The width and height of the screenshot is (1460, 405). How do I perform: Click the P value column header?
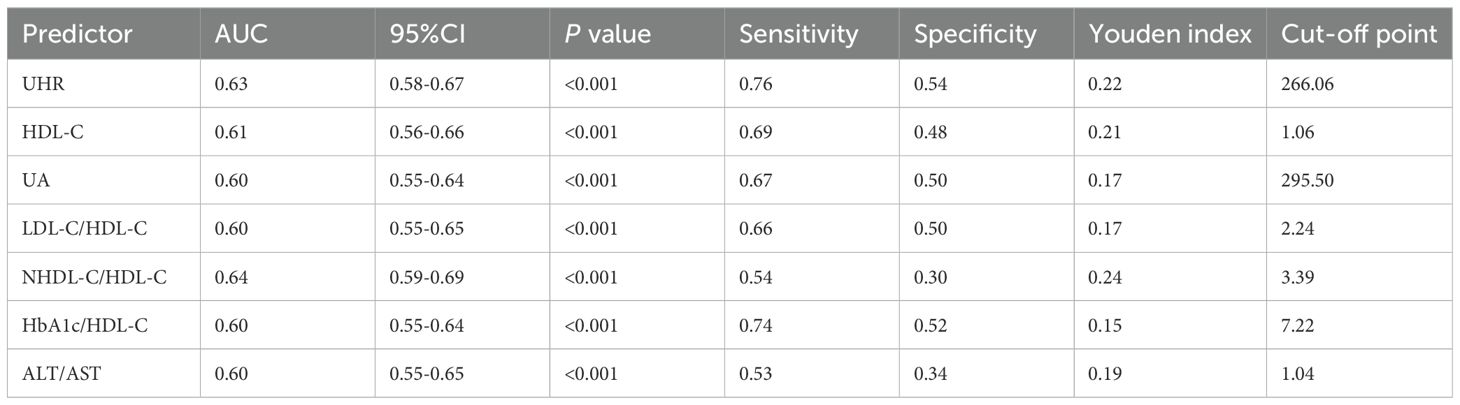pyautogui.click(x=608, y=35)
